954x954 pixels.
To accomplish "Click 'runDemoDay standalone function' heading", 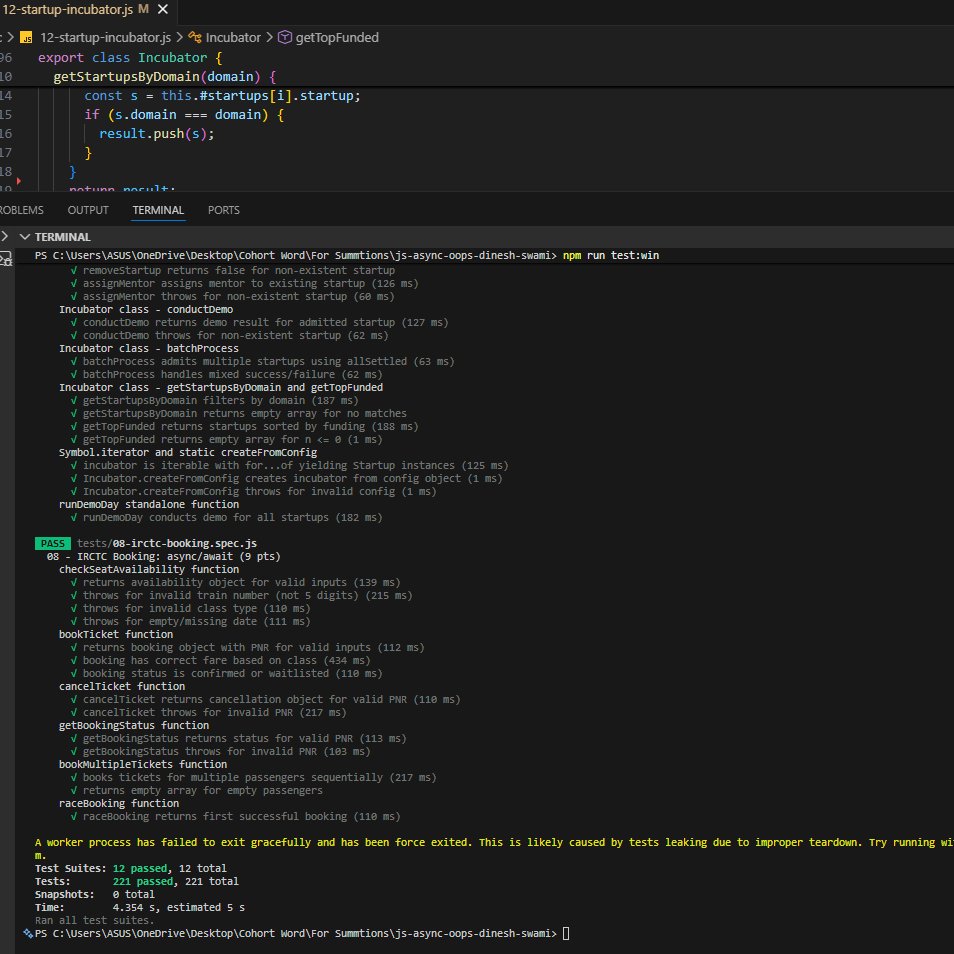I will [149, 504].
